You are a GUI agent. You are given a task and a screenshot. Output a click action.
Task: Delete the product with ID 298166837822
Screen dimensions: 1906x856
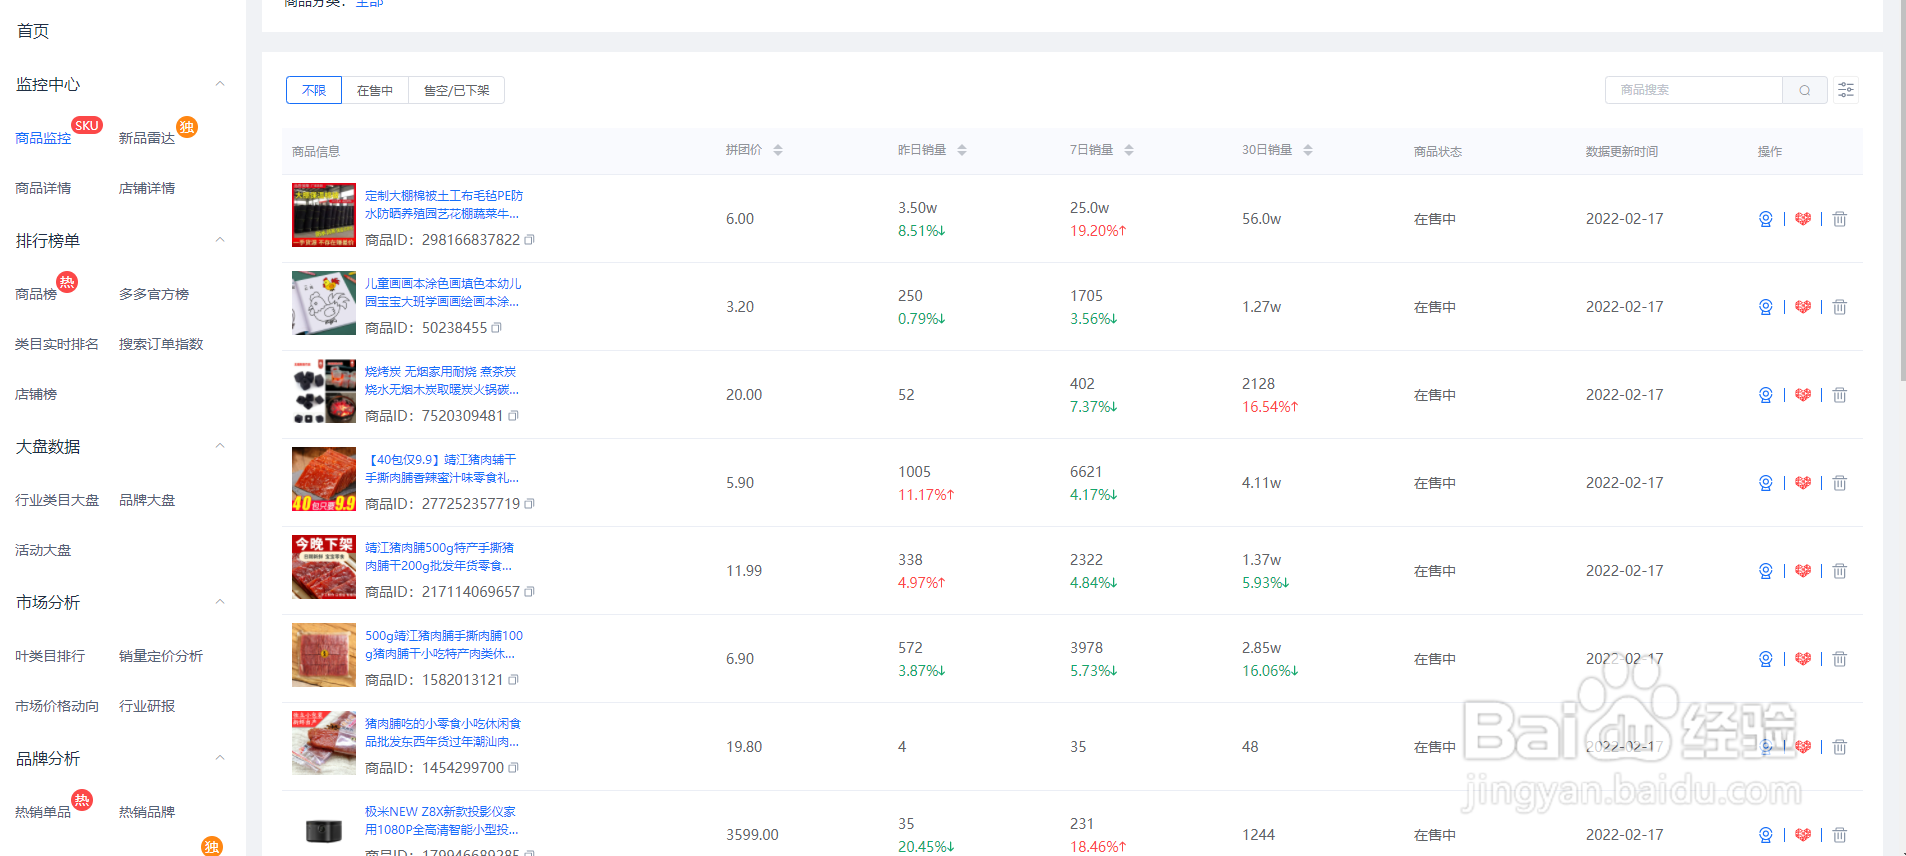[x=1840, y=219]
